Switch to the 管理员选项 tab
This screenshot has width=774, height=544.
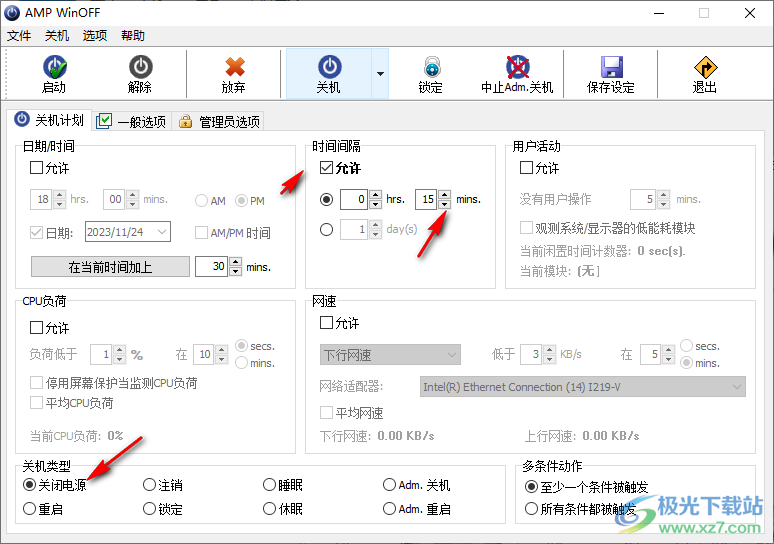(219, 121)
